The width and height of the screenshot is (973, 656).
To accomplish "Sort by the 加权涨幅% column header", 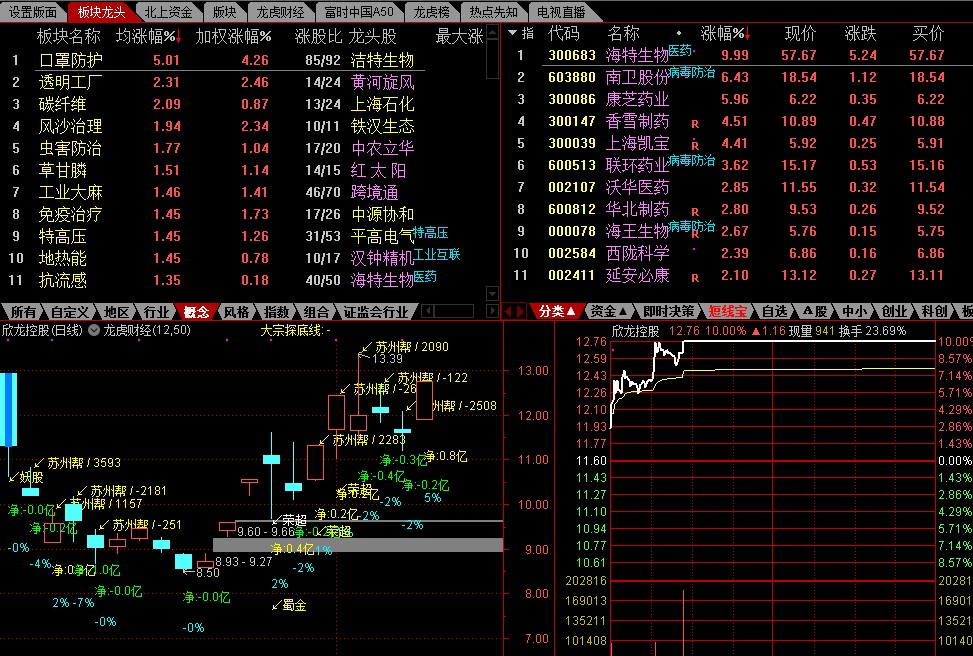I will point(233,37).
